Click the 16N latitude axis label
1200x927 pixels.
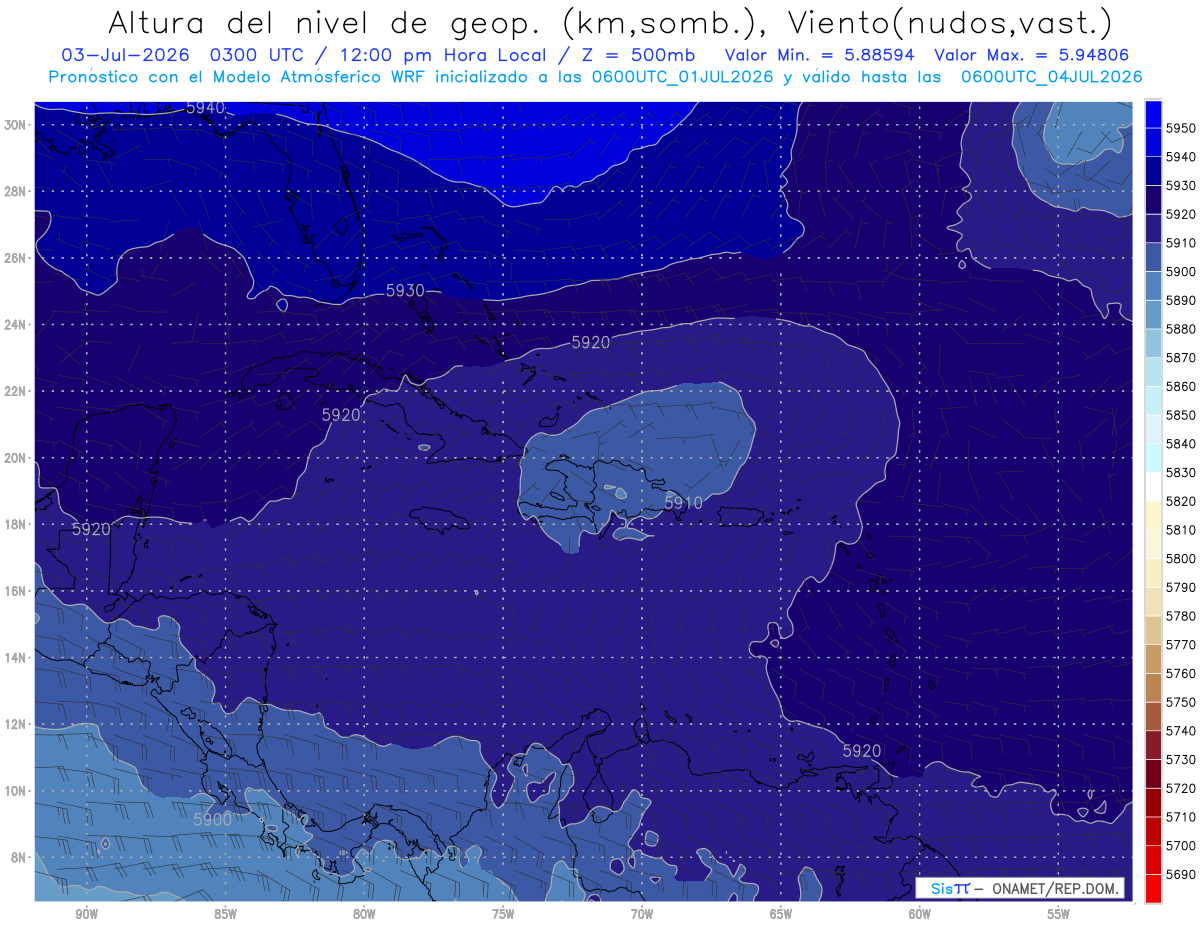tap(16, 591)
